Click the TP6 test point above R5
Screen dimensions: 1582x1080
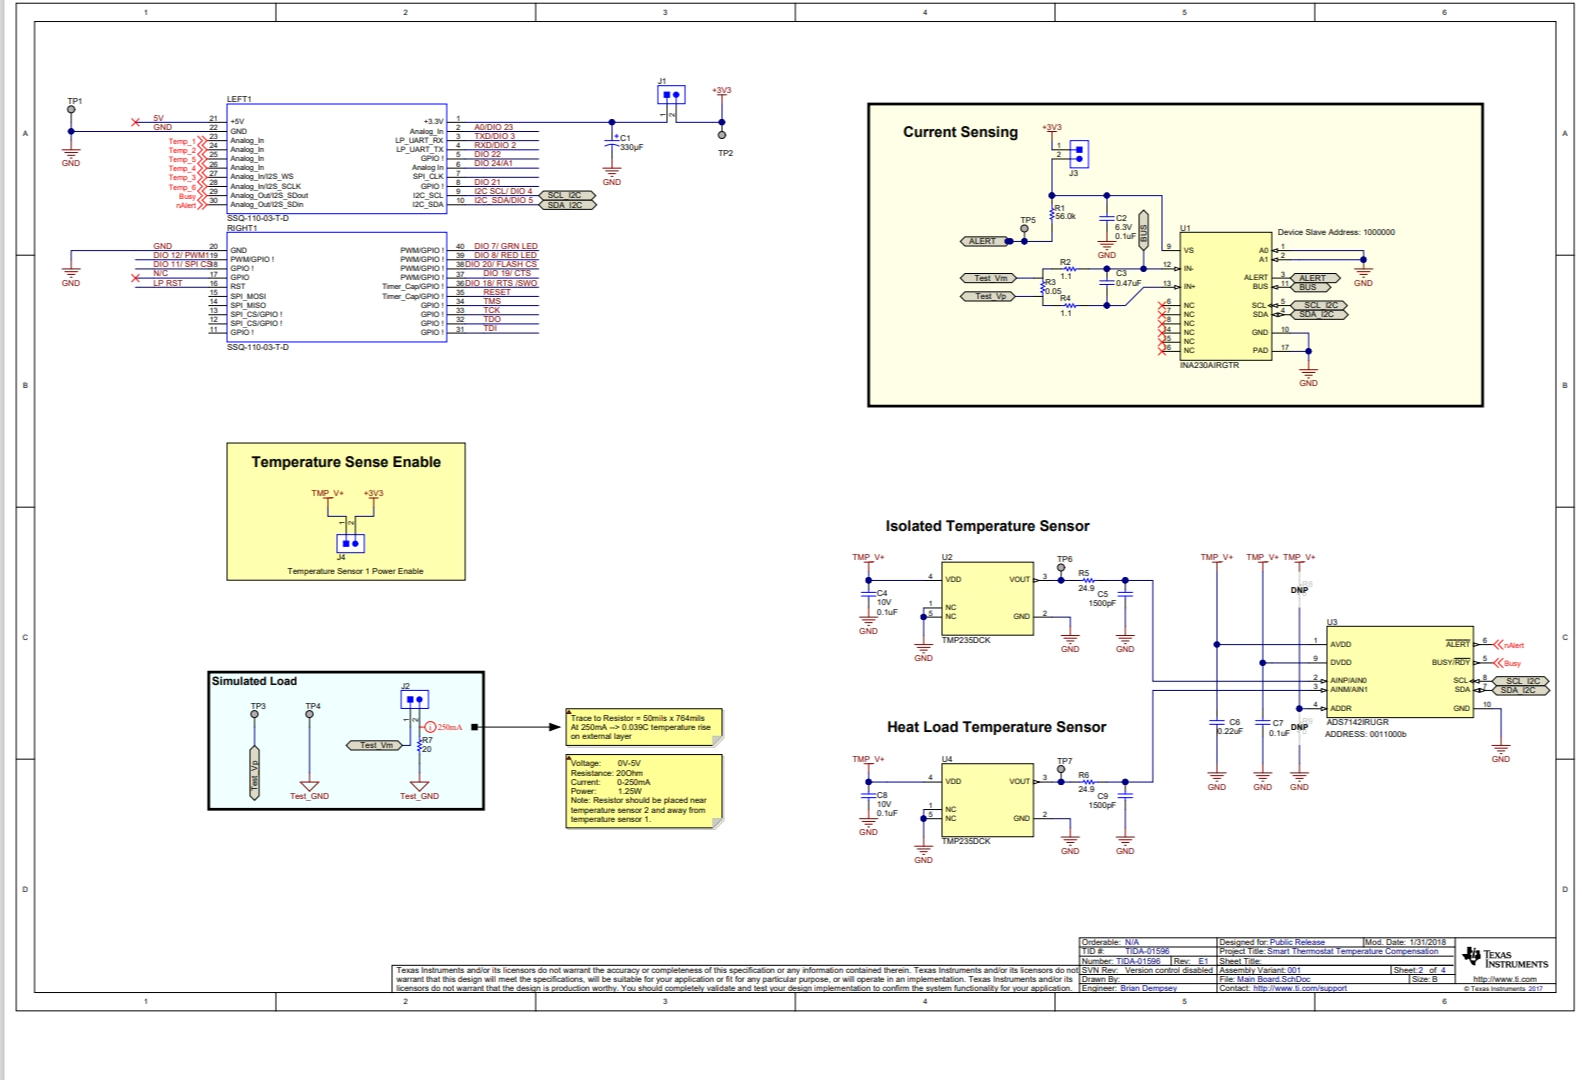[x=1061, y=568]
